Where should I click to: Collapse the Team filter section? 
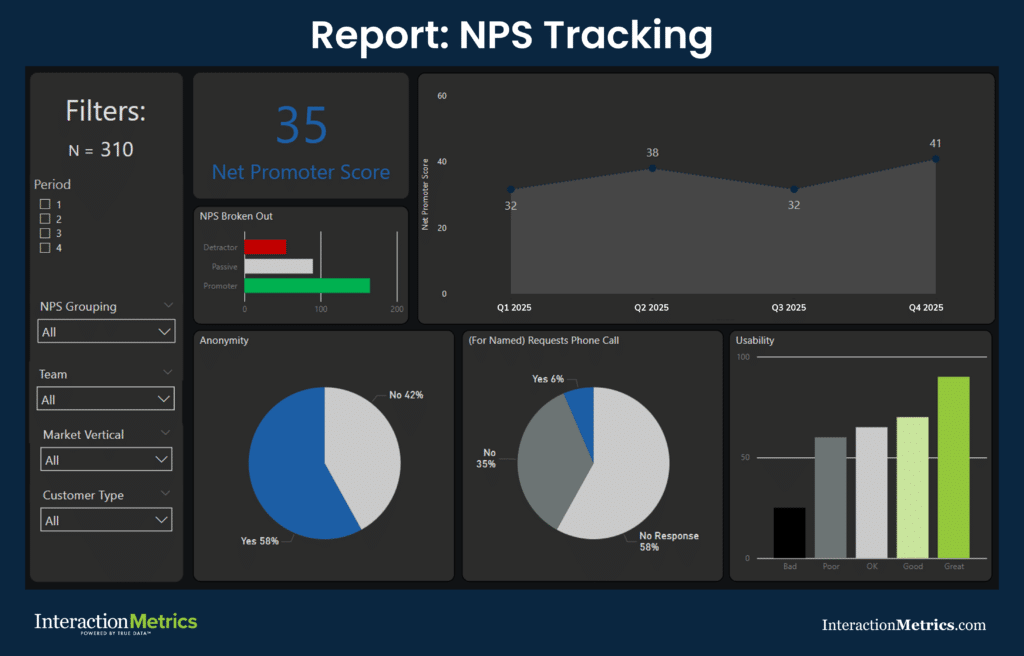(167, 372)
